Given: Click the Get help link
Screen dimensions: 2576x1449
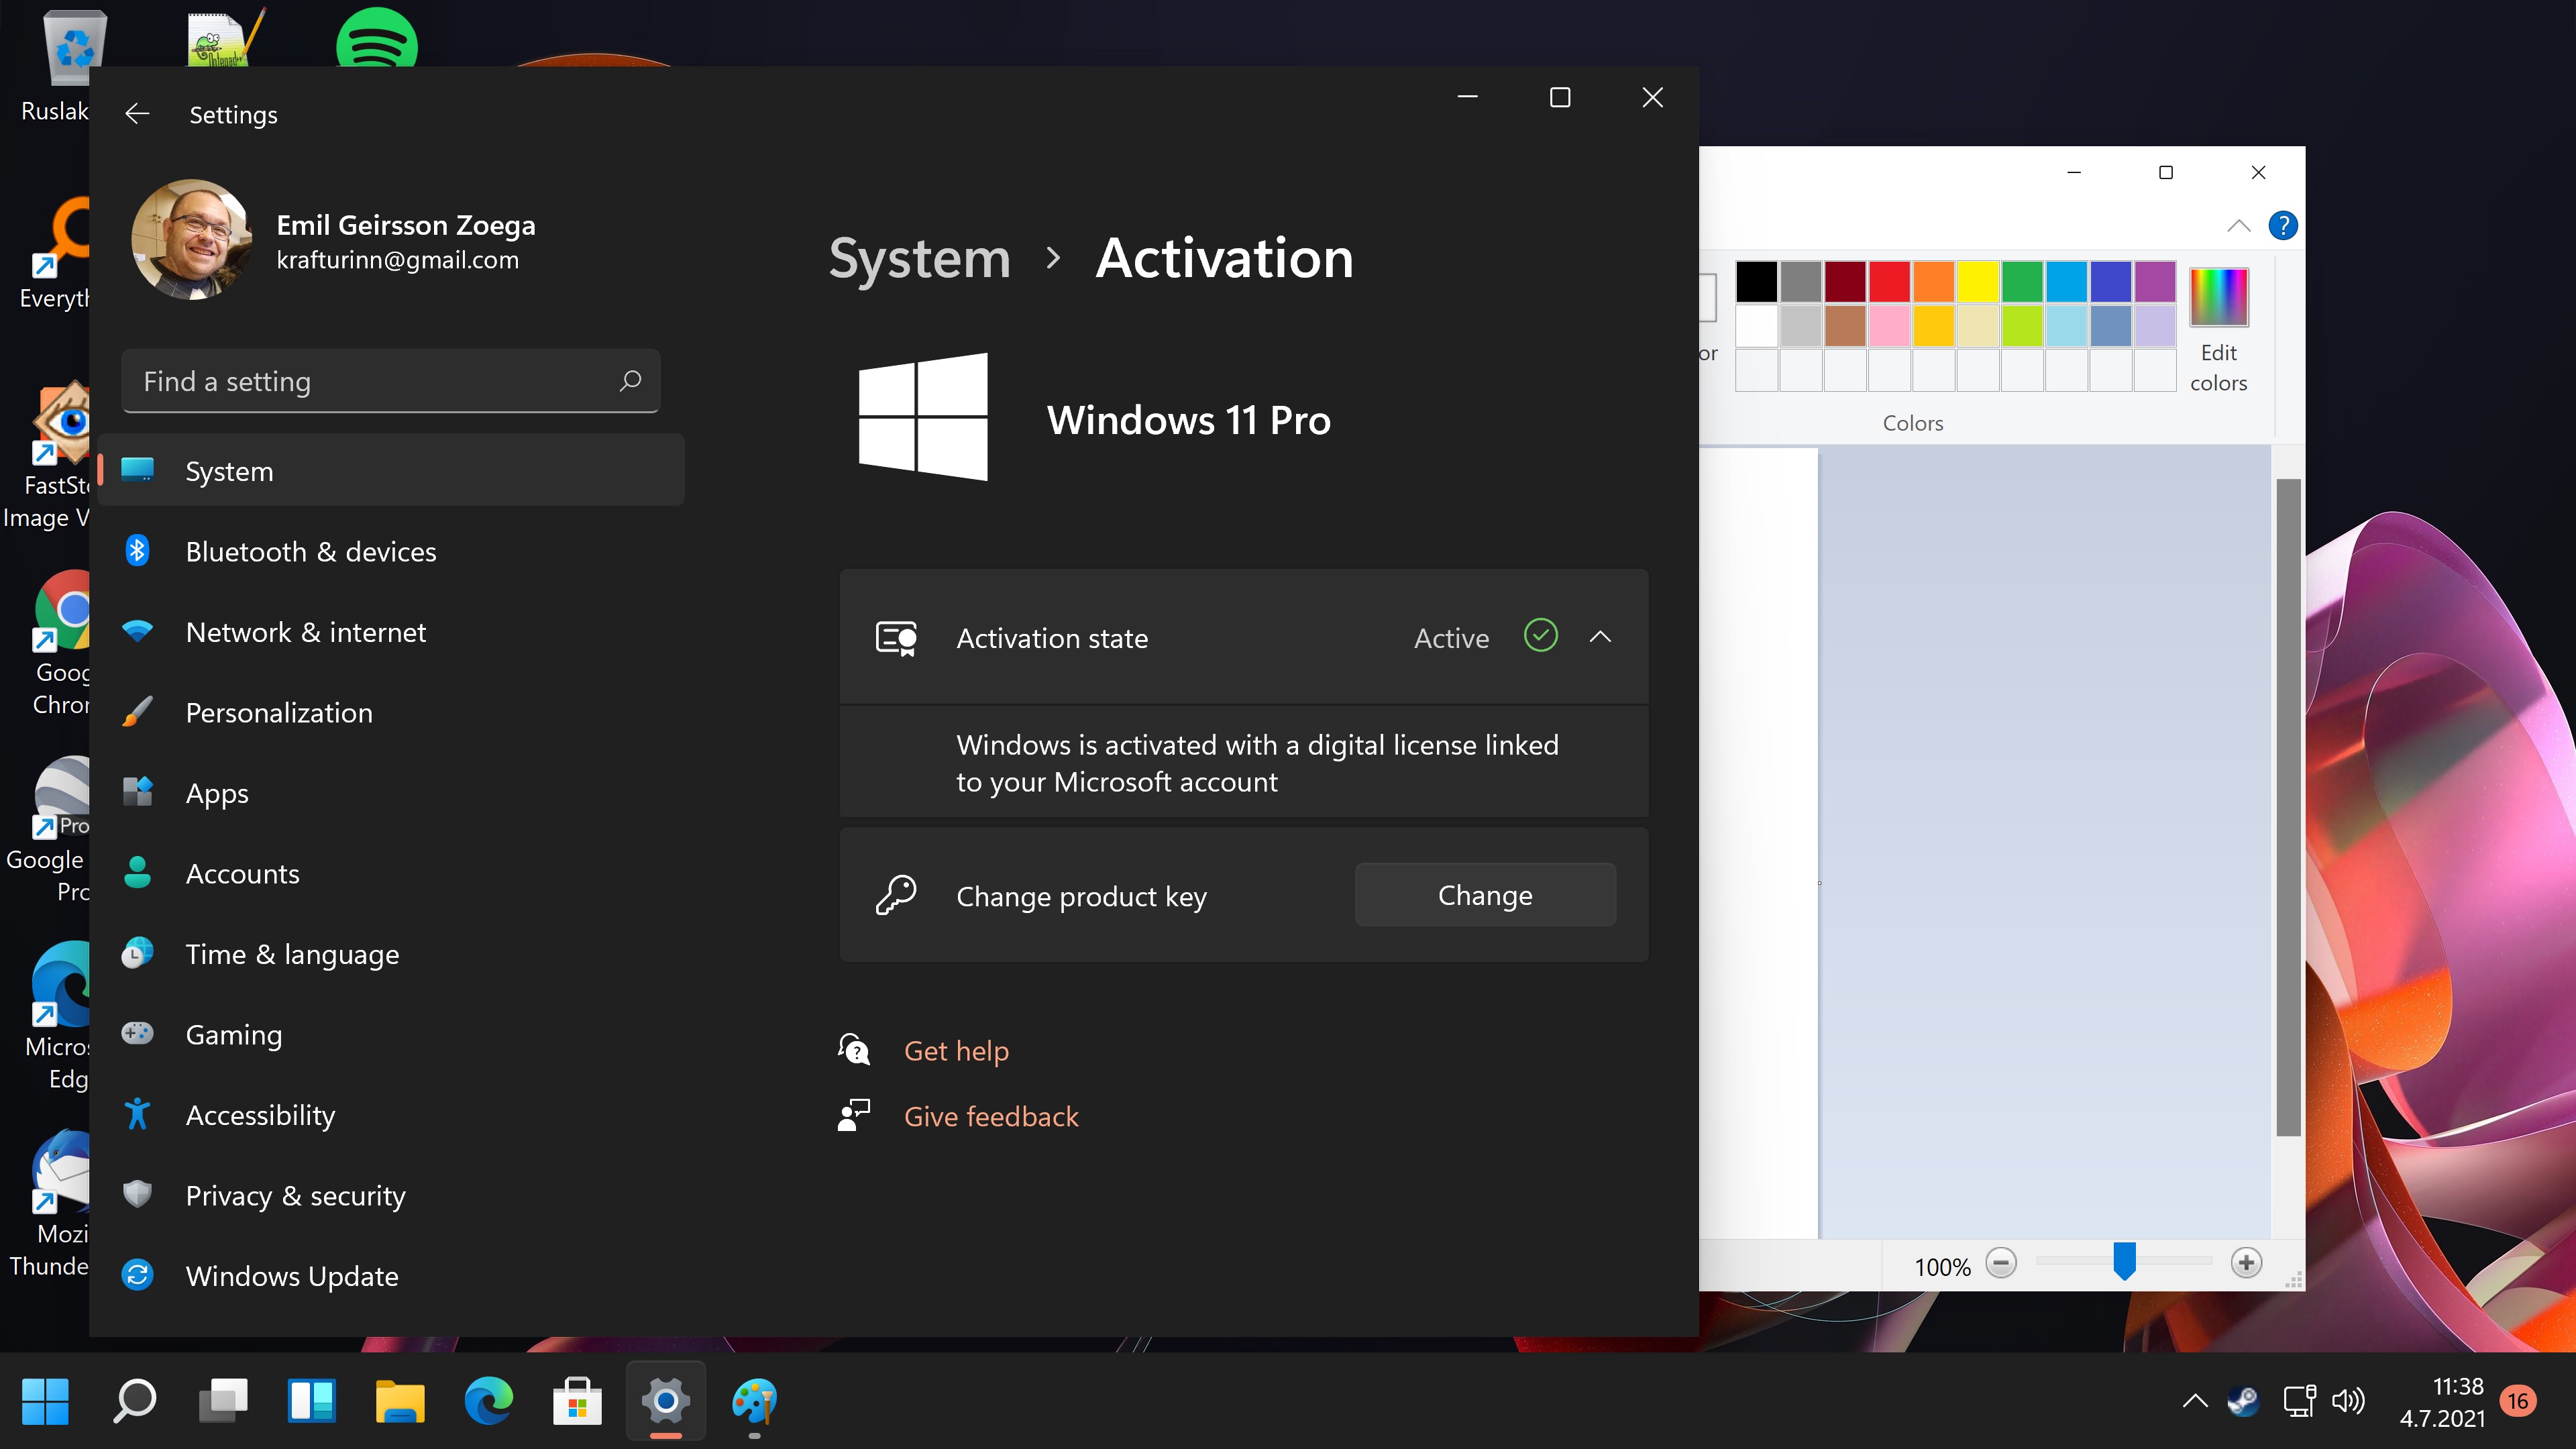Looking at the screenshot, I should pos(957,1049).
